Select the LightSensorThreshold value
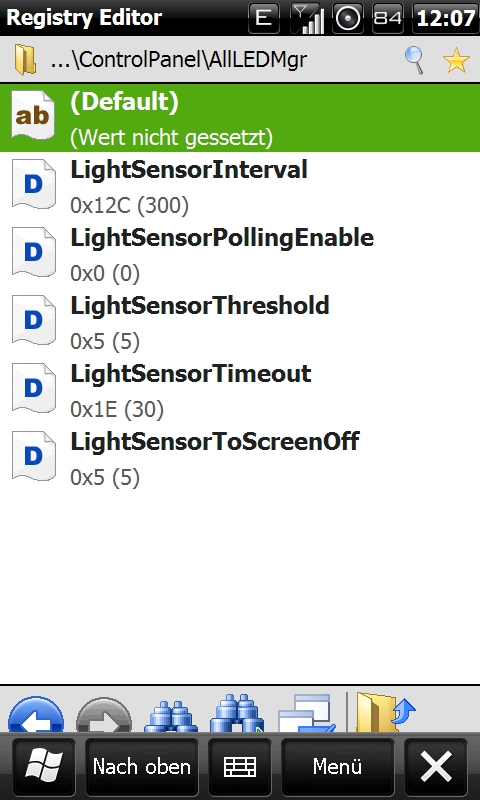Image resolution: width=480 pixels, height=800 pixels. 240,323
